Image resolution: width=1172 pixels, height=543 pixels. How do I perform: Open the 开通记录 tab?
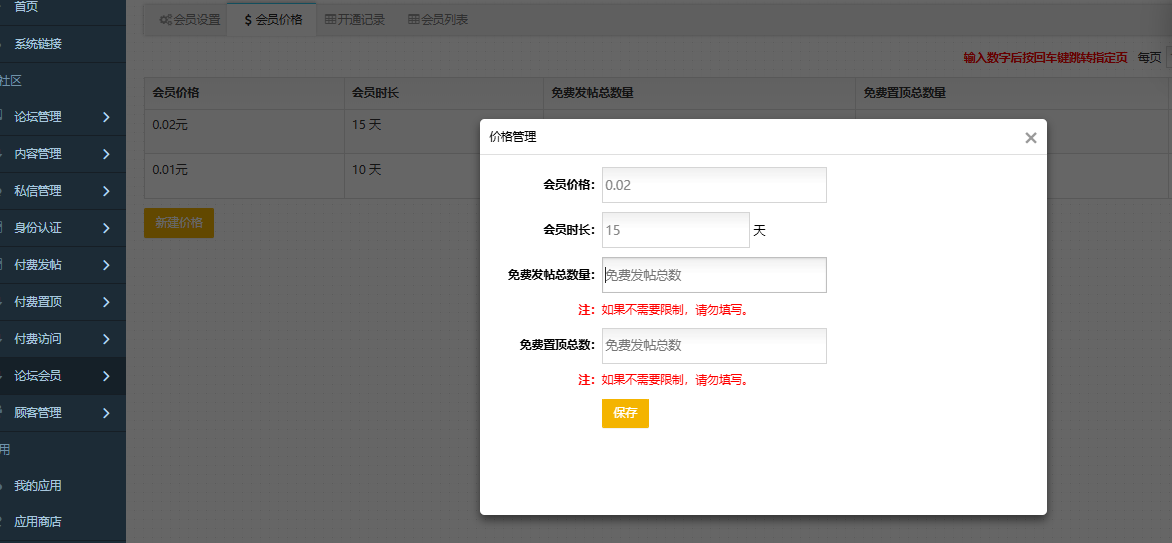pyautogui.click(x=355, y=19)
